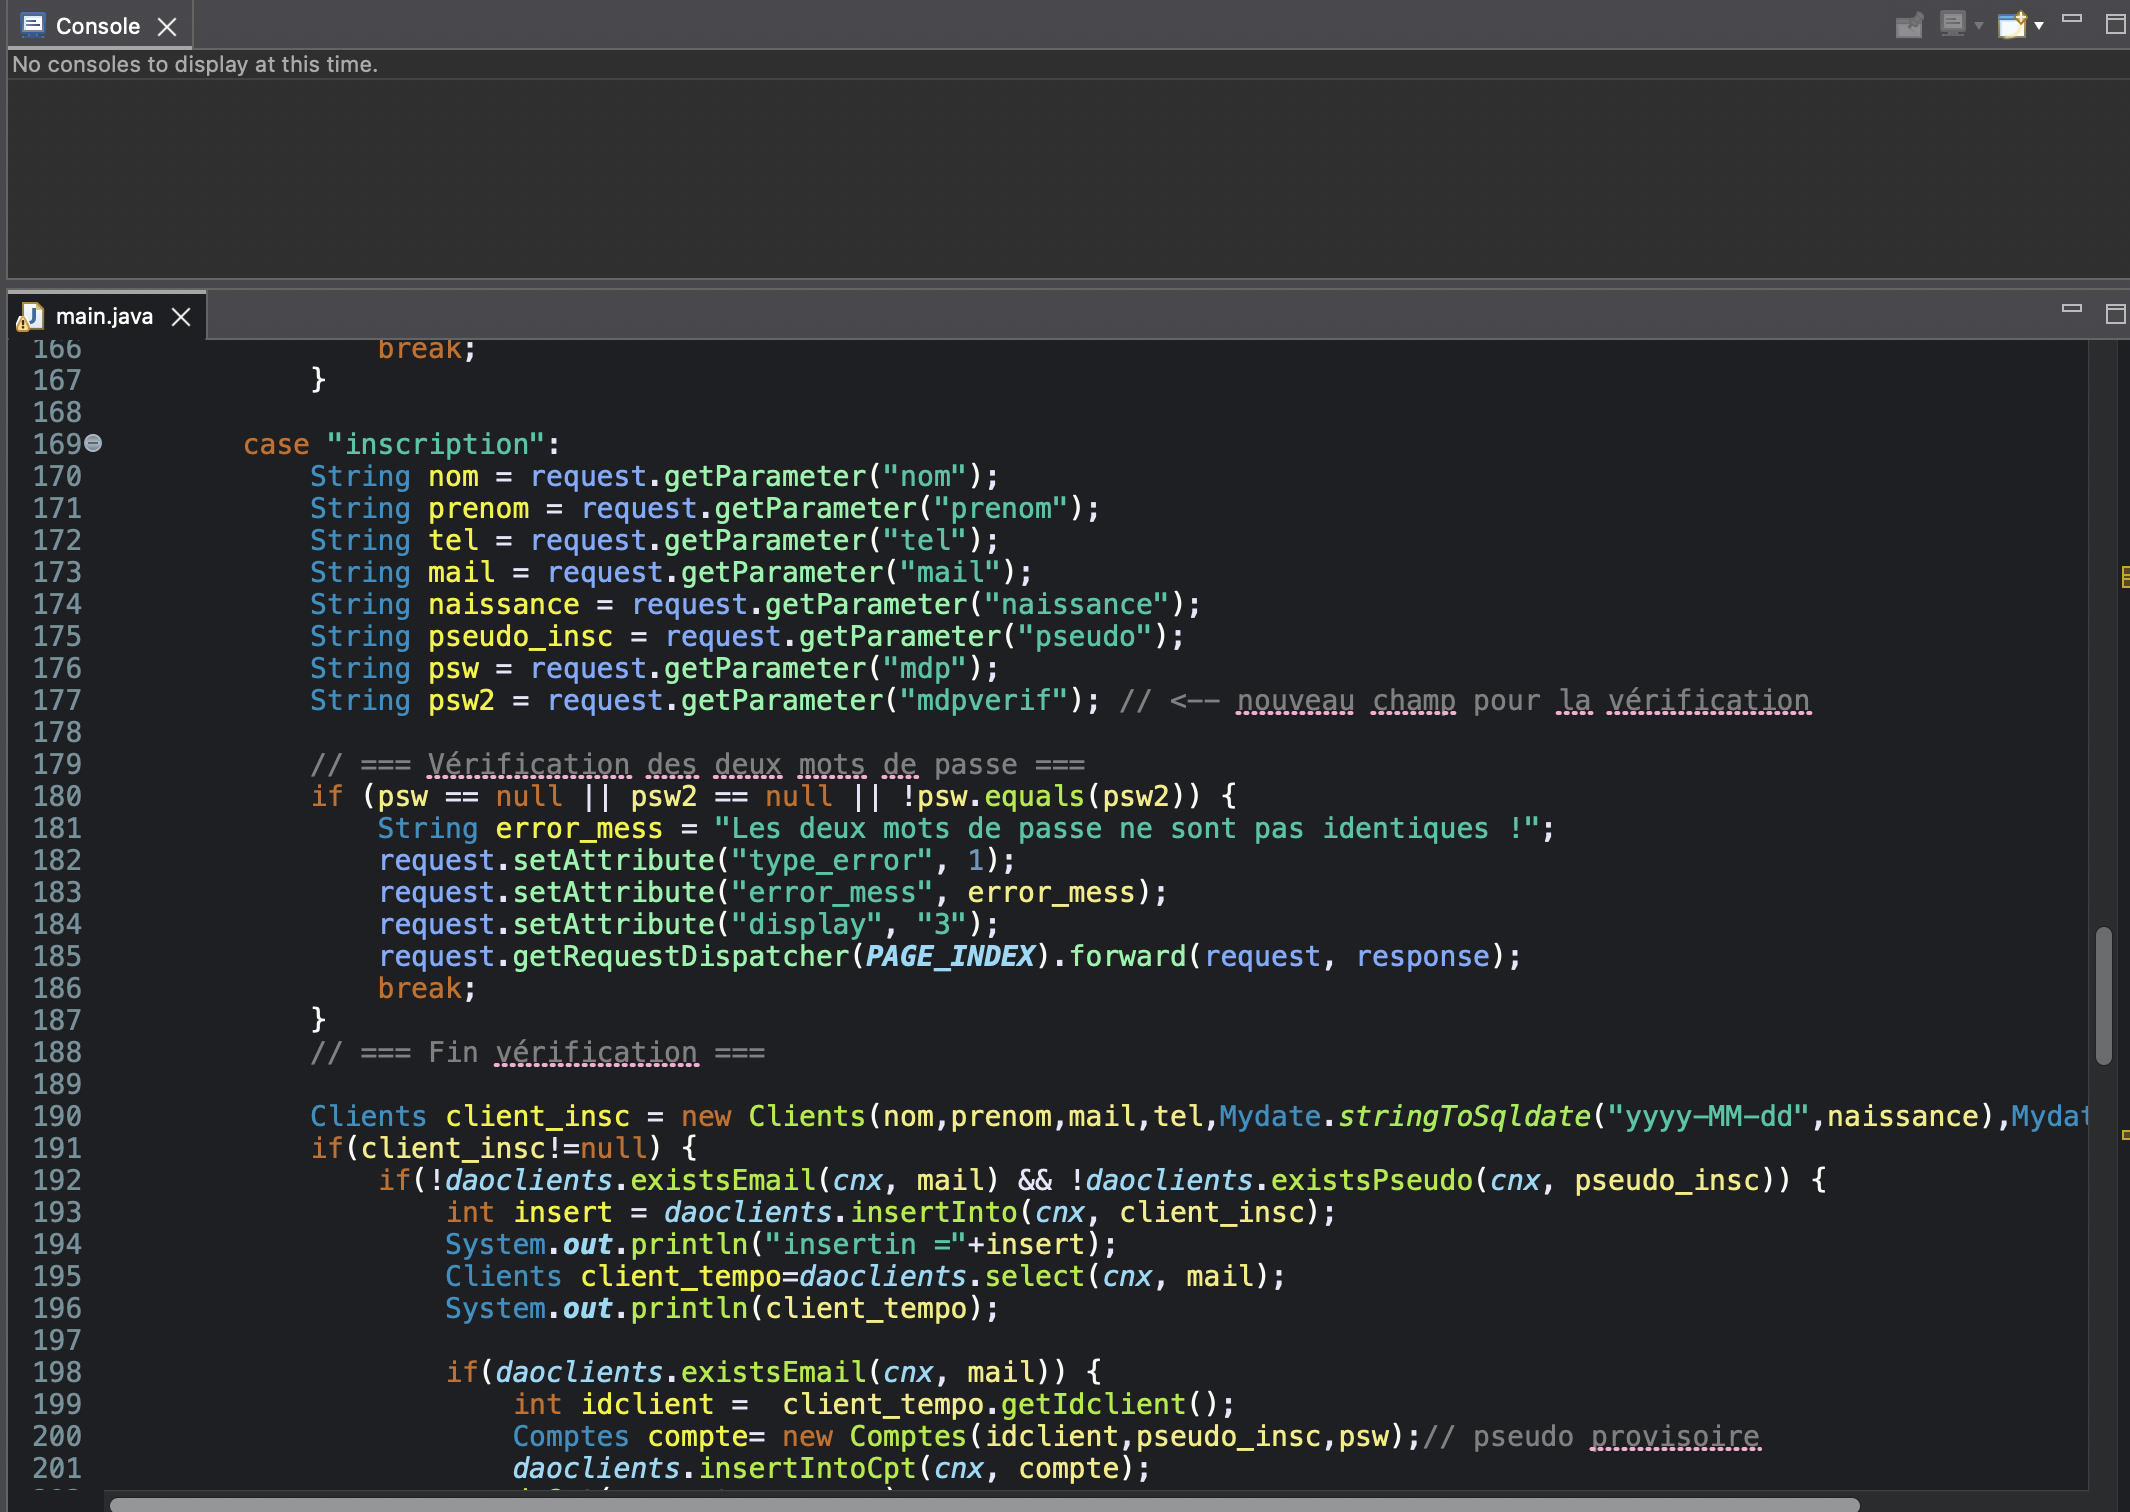
Task: Click line number 185 in the gutter
Action: pyautogui.click(x=56, y=956)
